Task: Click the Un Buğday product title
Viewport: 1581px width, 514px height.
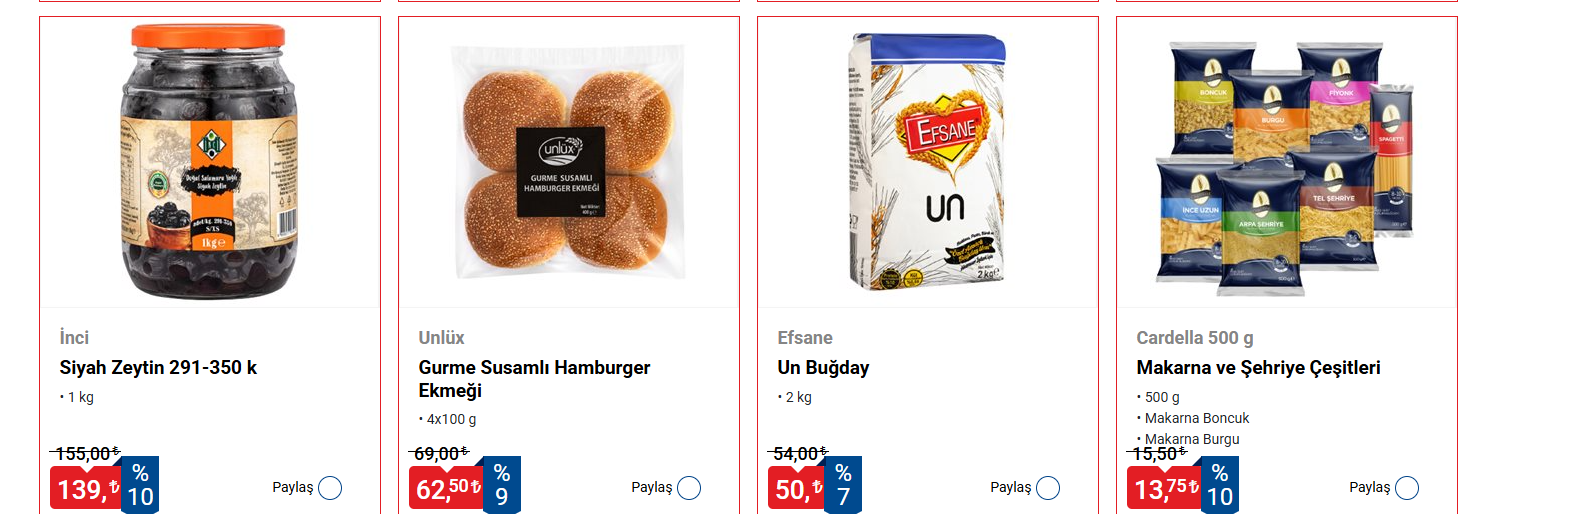Action: pyautogui.click(x=823, y=368)
